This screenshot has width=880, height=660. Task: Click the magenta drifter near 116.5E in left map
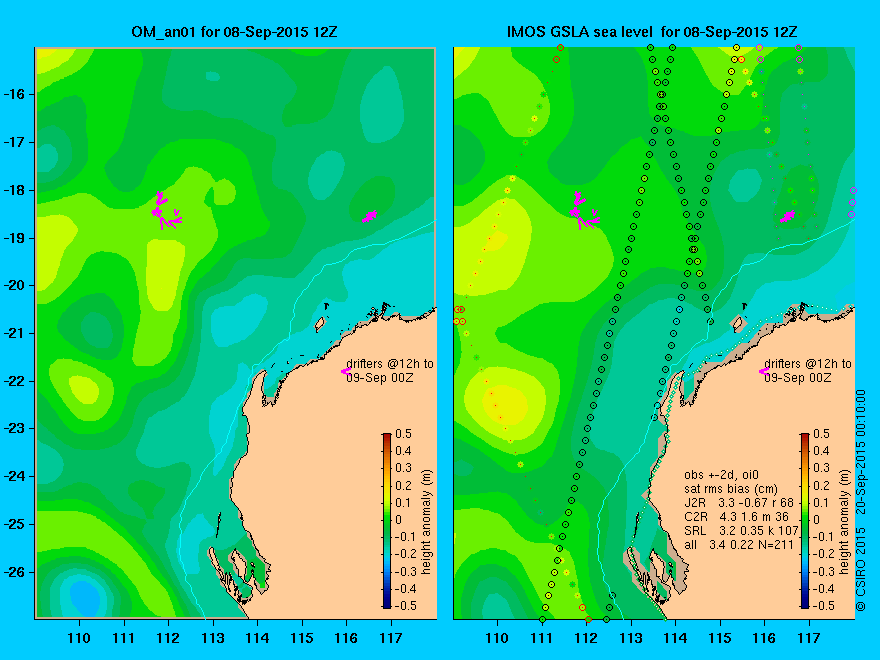pyautogui.click(x=369, y=216)
